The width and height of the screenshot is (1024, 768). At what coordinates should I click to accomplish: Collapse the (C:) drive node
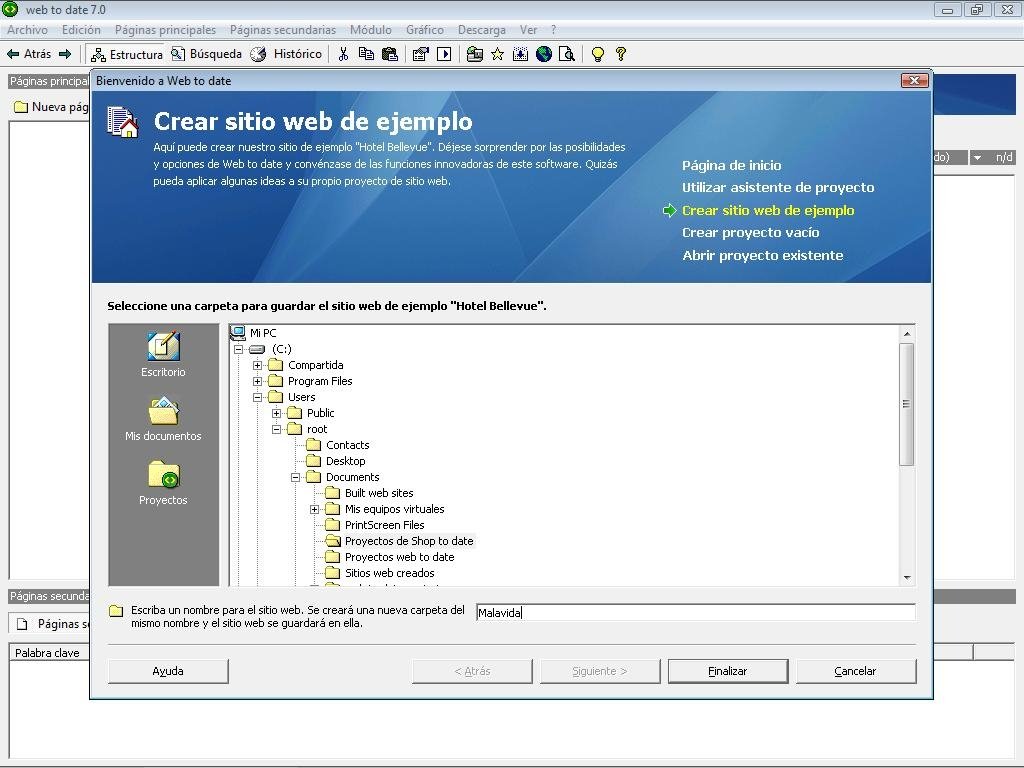coord(239,349)
